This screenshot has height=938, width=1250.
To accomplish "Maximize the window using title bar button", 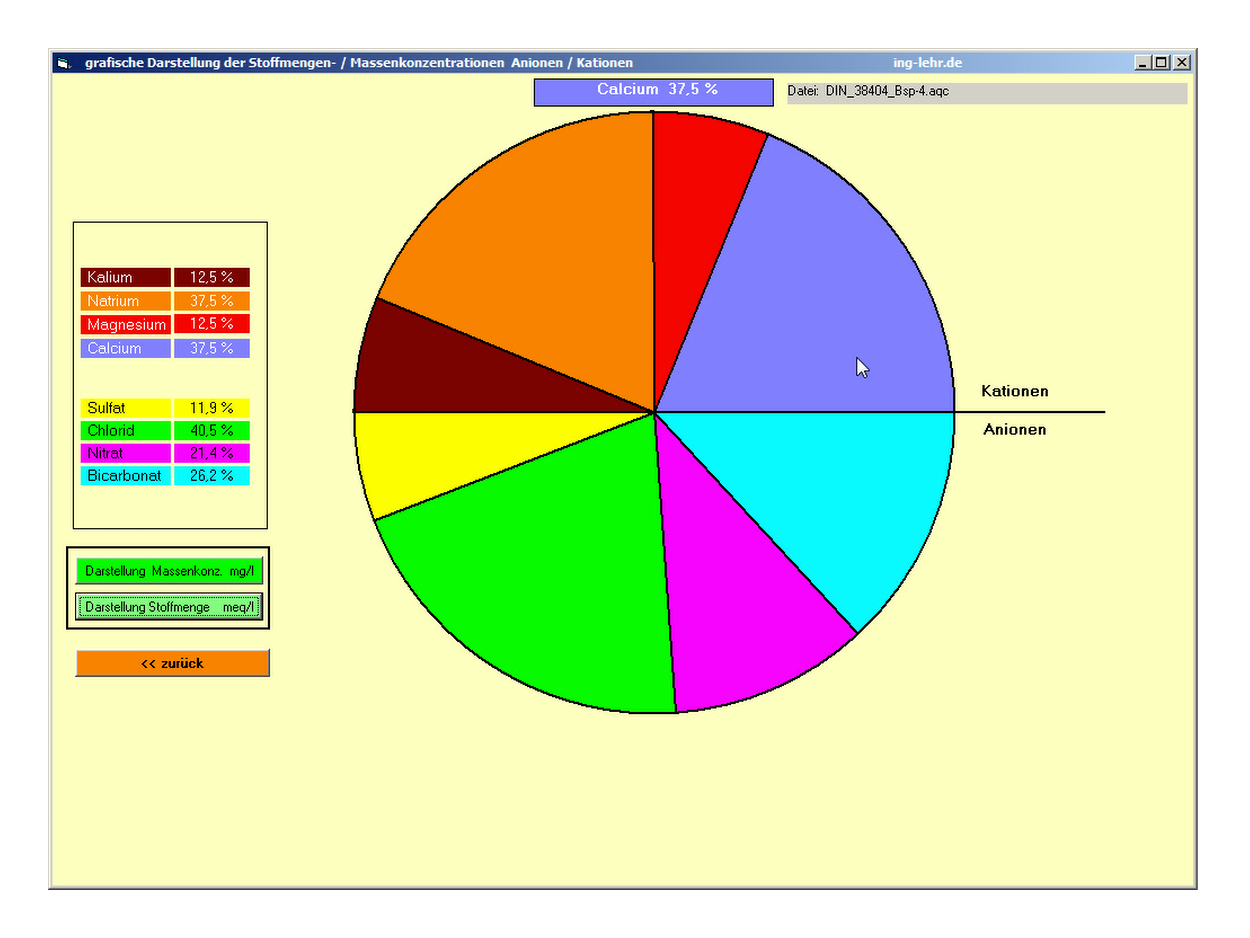I will 1161,63.
